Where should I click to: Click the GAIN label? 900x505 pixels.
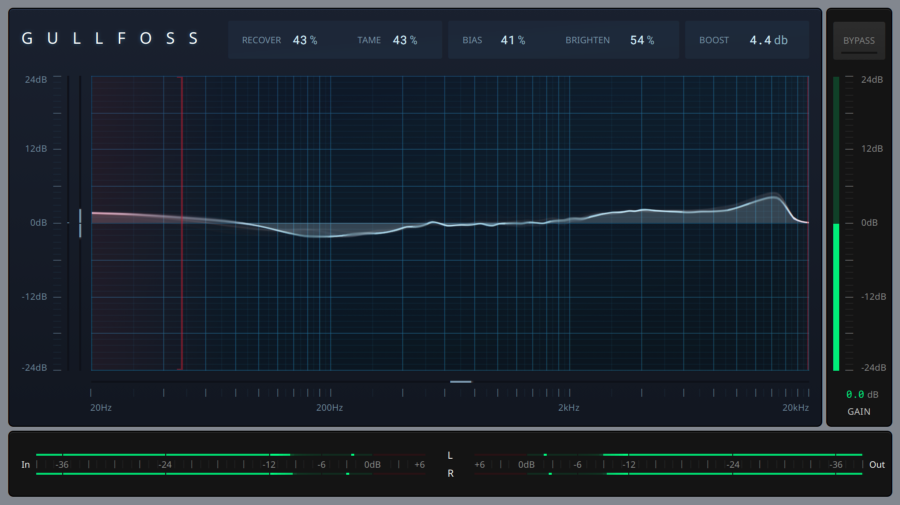859,411
